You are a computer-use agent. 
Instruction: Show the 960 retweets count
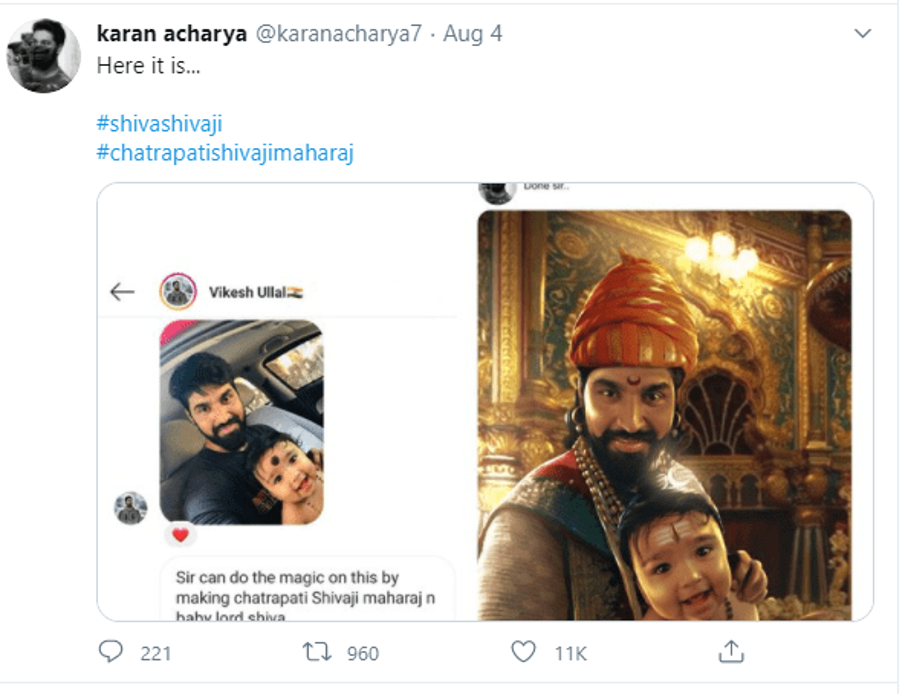click(362, 653)
